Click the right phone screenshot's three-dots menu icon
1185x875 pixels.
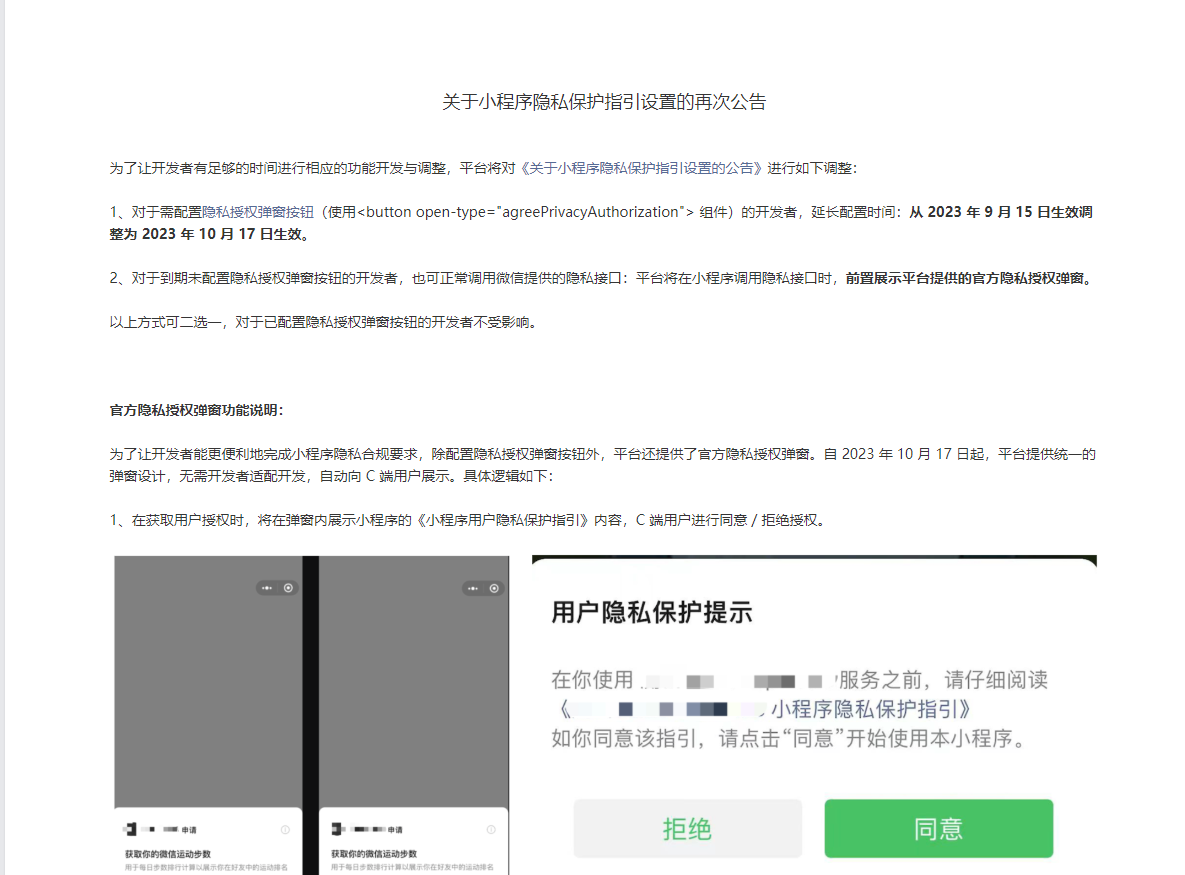(x=472, y=589)
